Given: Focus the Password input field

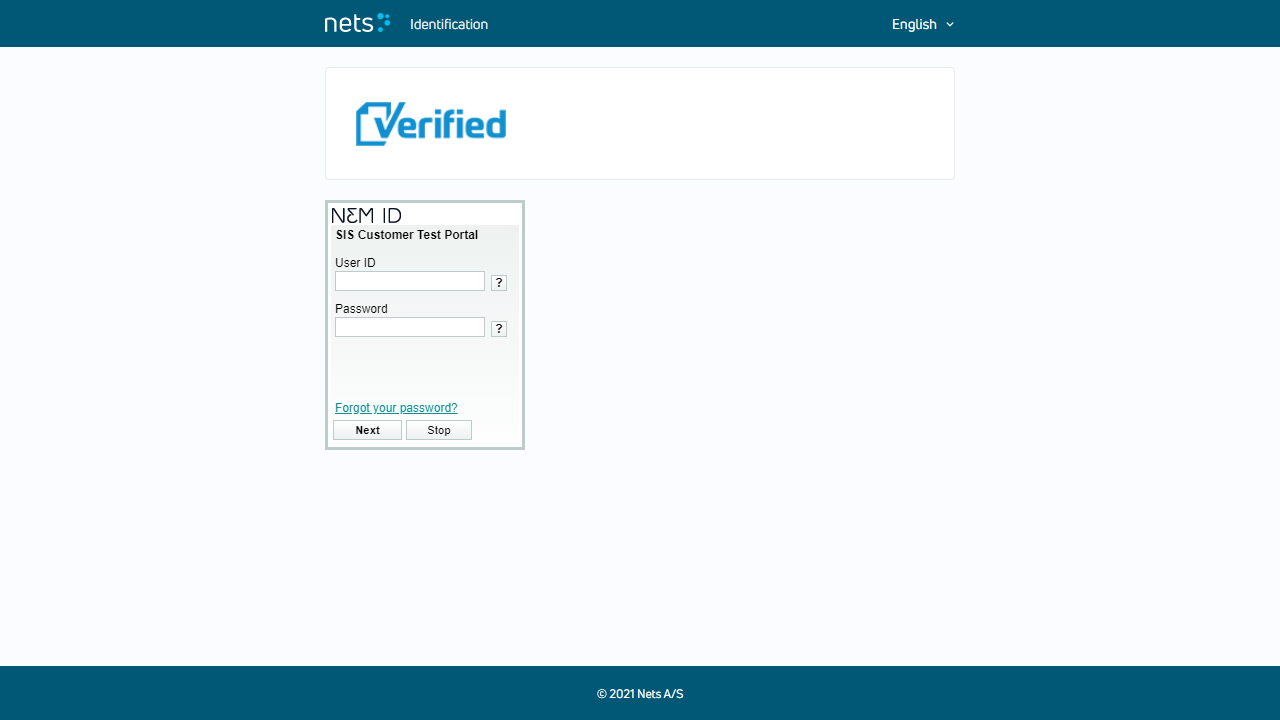Looking at the screenshot, I should [x=410, y=327].
